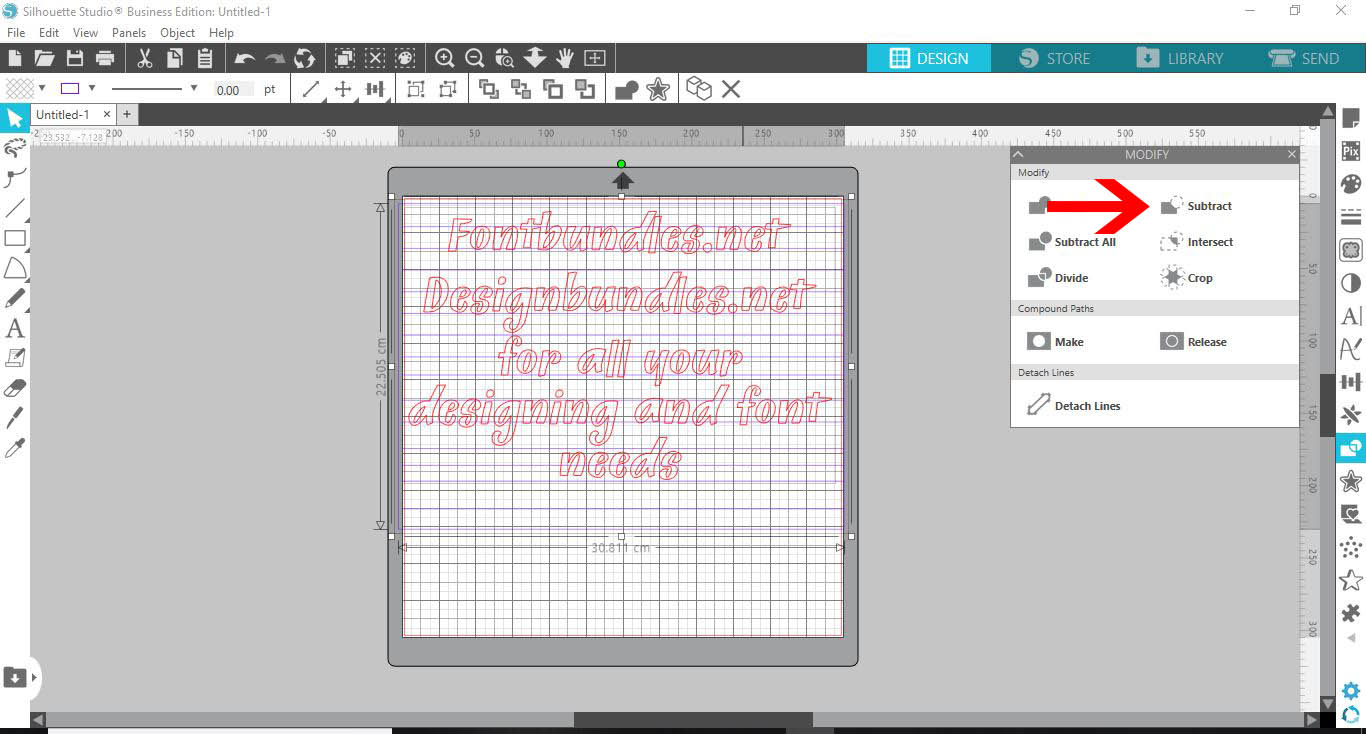1366x734 pixels.
Task: Open the Trace panel in right sidebar
Action: pos(1351,251)
